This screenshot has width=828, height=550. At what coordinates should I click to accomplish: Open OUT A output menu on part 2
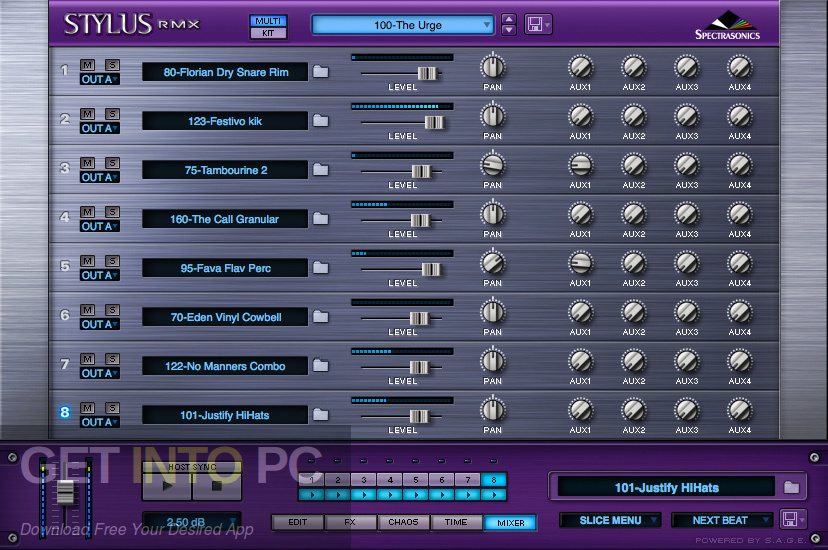tap(100, 128)
